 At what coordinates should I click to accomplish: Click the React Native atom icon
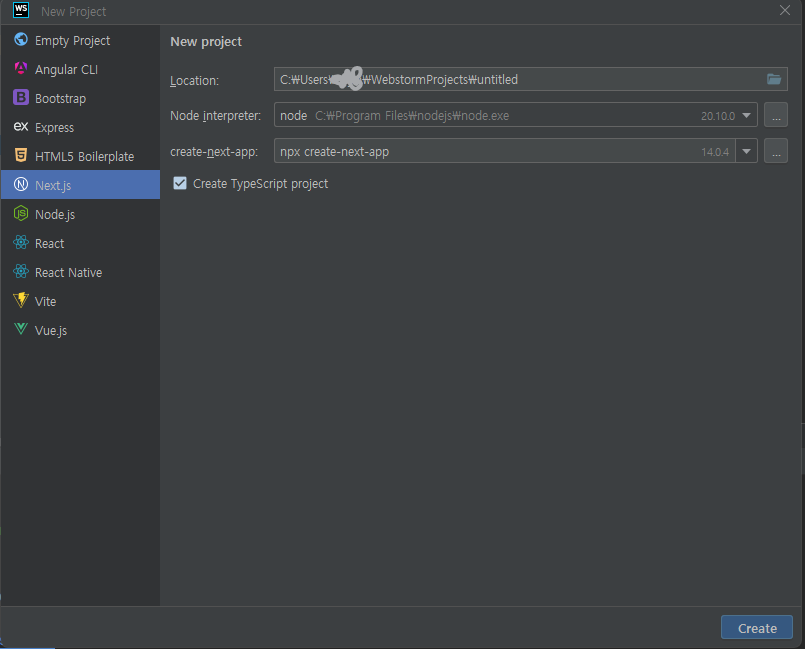click(21, 271)
